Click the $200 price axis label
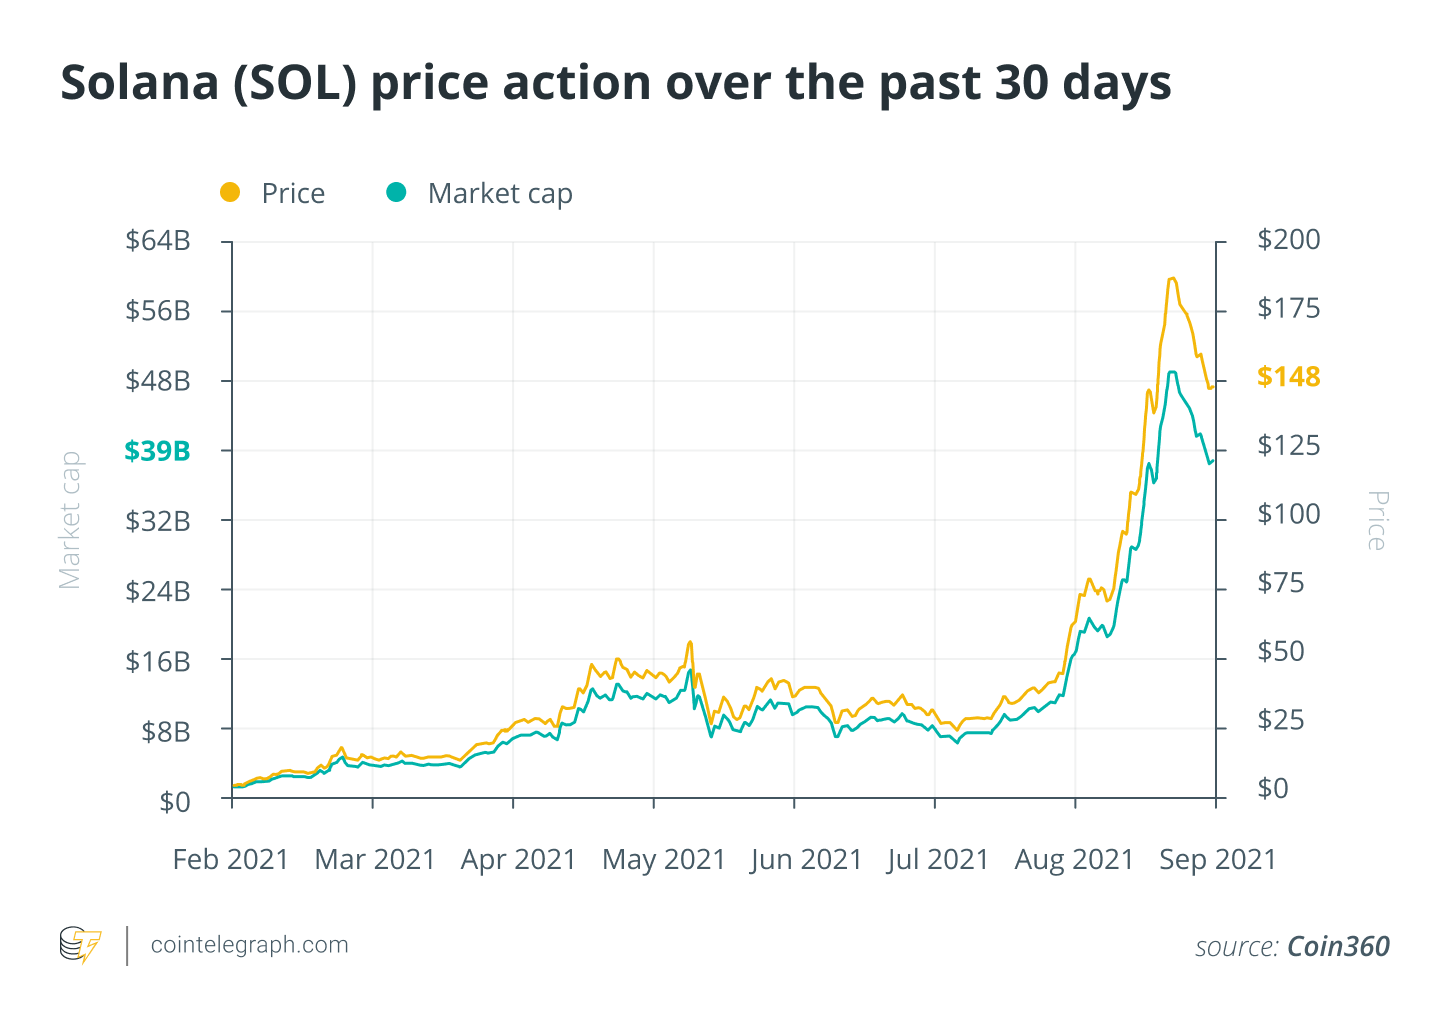This screenshot has height=1026, width=1450. [1288, 240]
